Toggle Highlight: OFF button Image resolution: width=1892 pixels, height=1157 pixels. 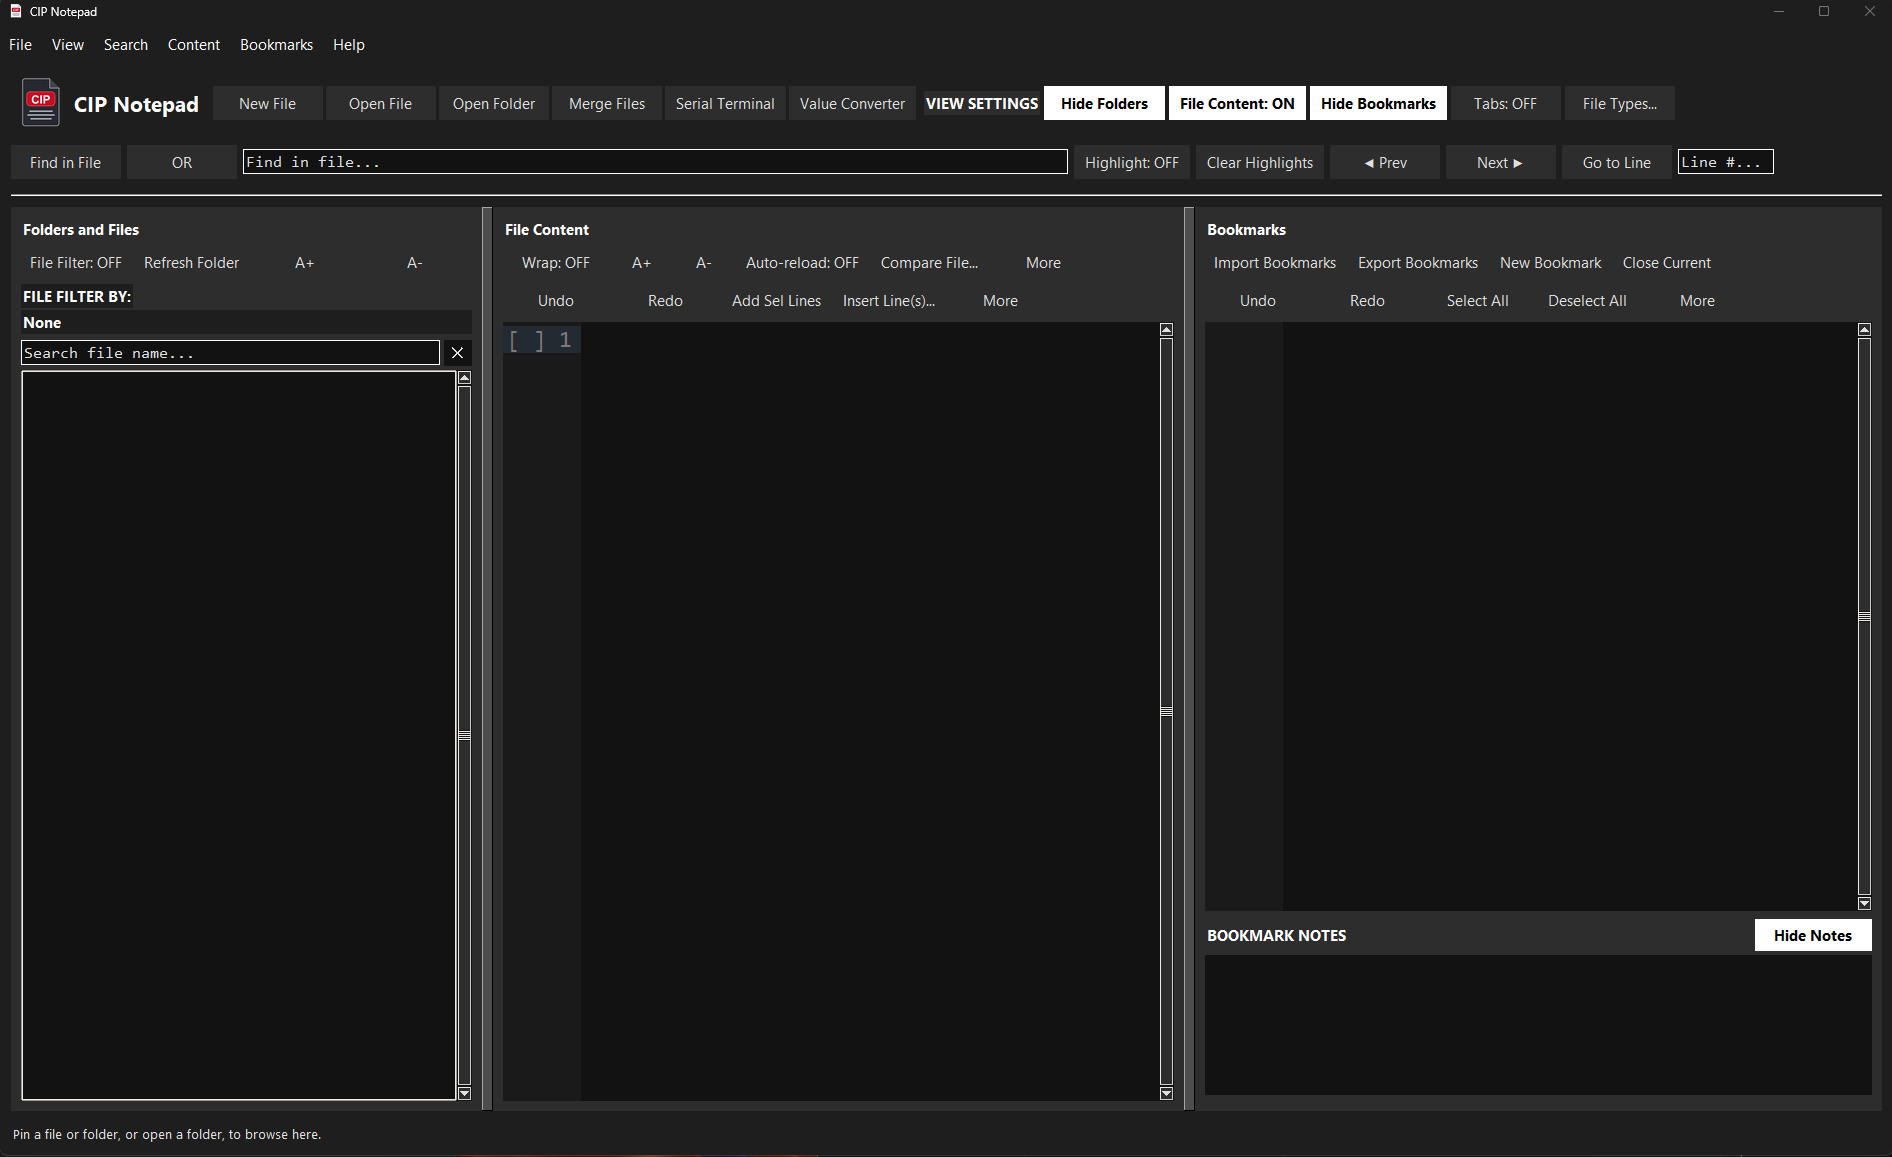(1132, 163)
